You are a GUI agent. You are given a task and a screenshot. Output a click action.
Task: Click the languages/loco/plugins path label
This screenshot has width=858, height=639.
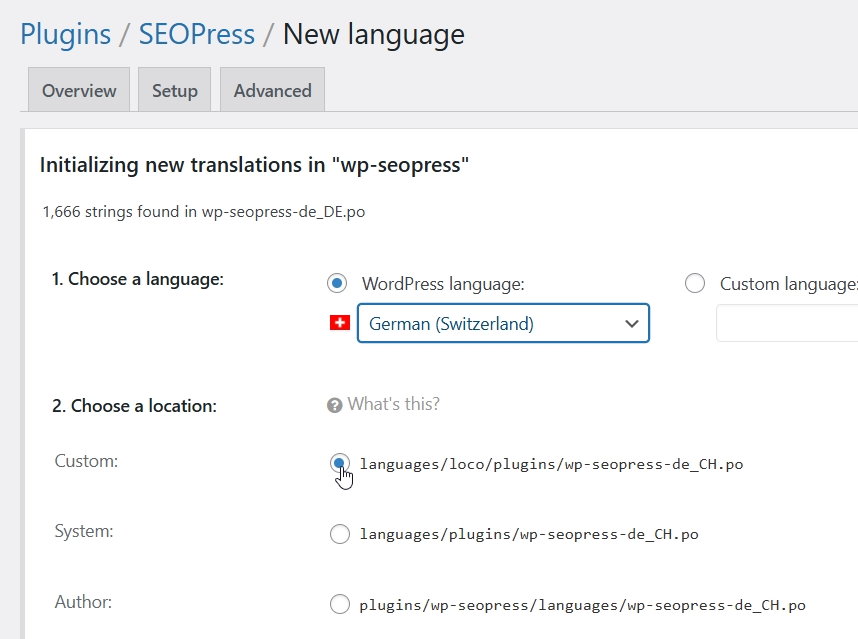coord(551,464)
